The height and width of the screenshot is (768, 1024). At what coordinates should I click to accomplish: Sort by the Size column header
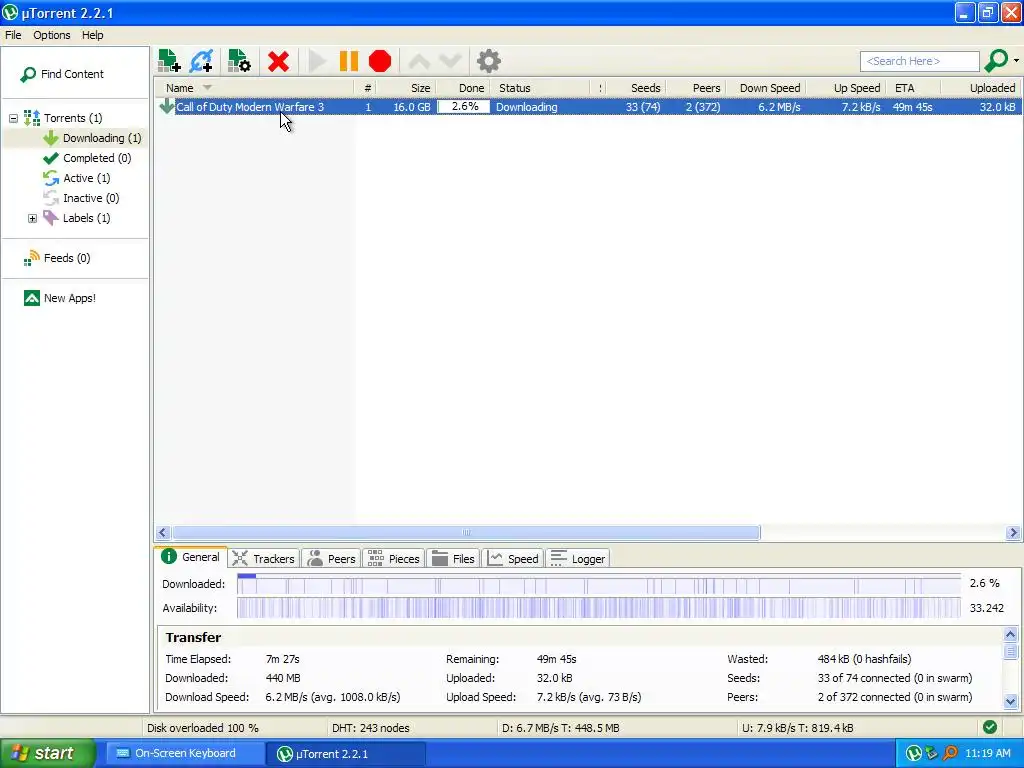click(x=406, y=88)
